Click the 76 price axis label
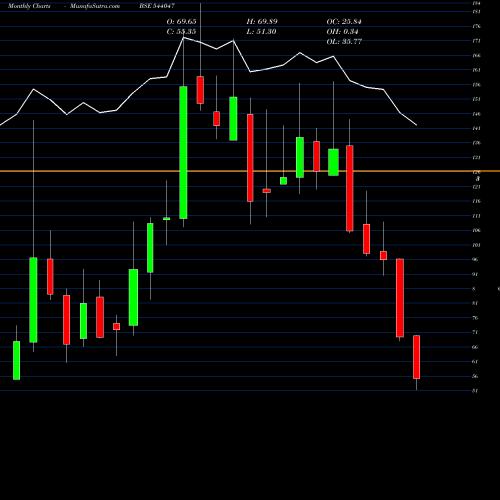Screen dimensions: 500x500 475,318
